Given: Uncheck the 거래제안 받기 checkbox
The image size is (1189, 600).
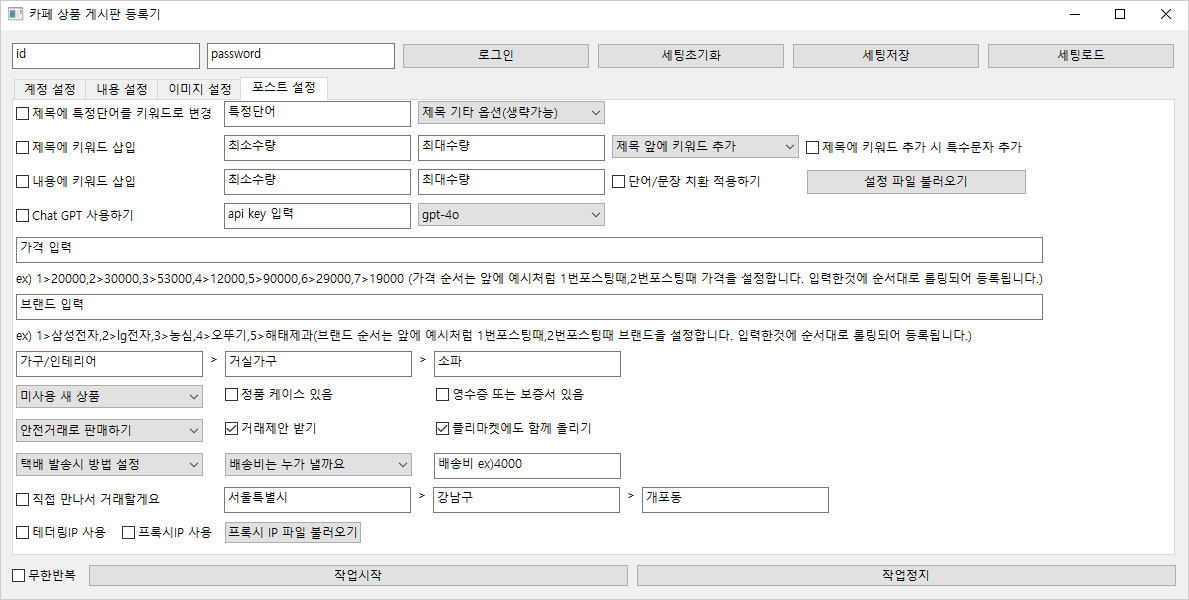Looking at the screenshot, I should (233, 429).
